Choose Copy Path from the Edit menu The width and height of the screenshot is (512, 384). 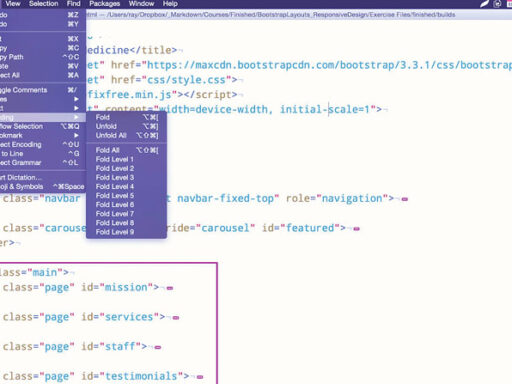43,57
